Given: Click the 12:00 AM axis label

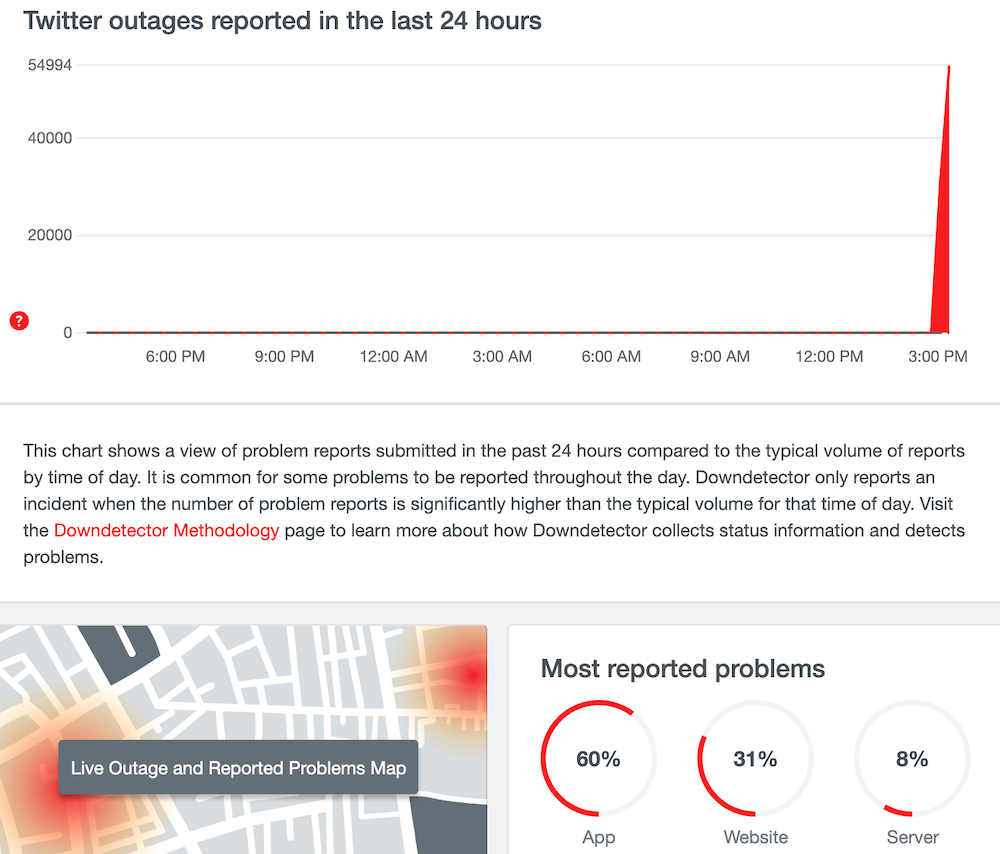Looking at the screenshot, I should 393,357.
